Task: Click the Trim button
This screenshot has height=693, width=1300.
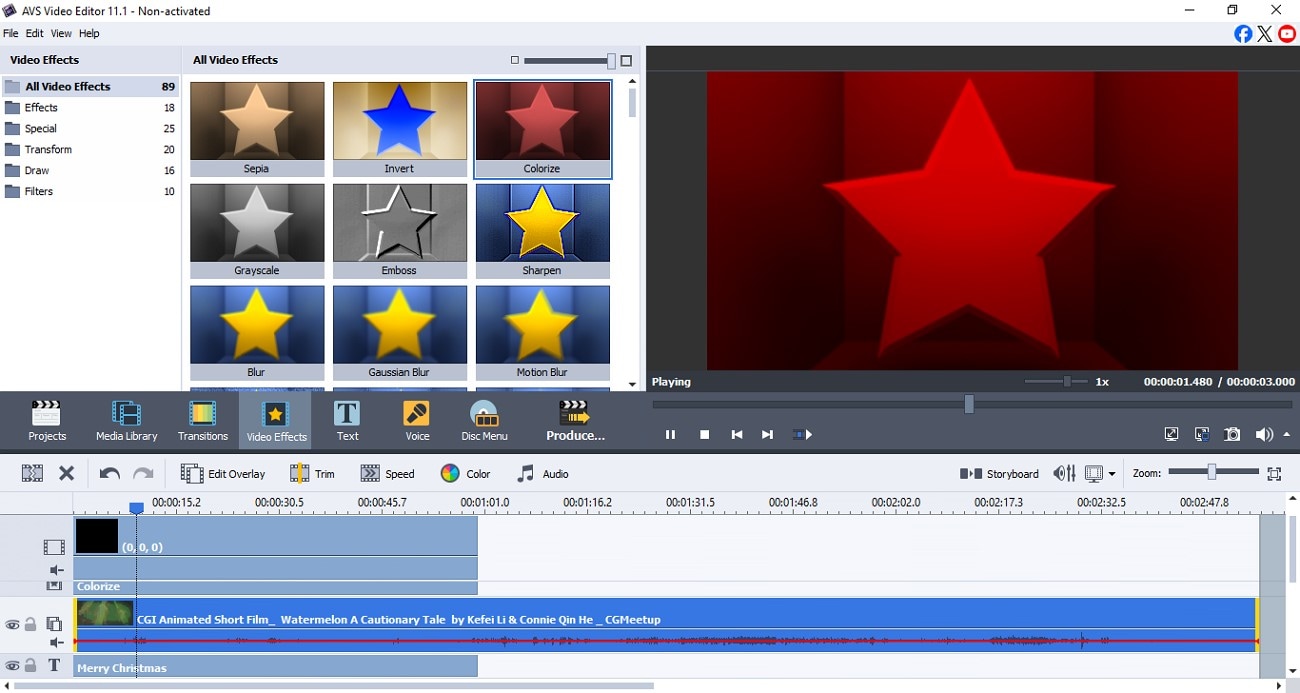Action: pyautogui.click(x=312, y=474)
